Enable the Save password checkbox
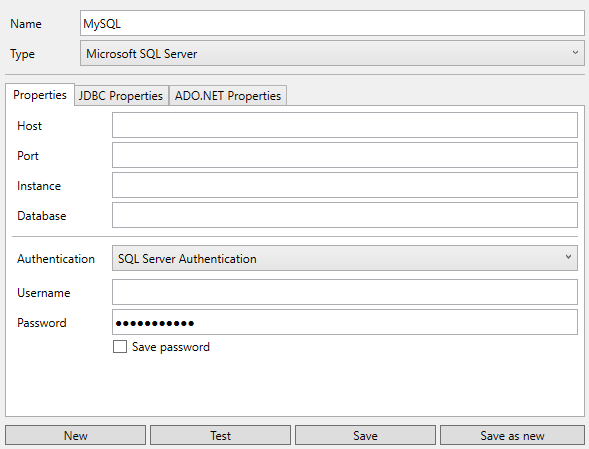This screenshot has width=589, height=449. pyautogui.click(x=120, y=346)
